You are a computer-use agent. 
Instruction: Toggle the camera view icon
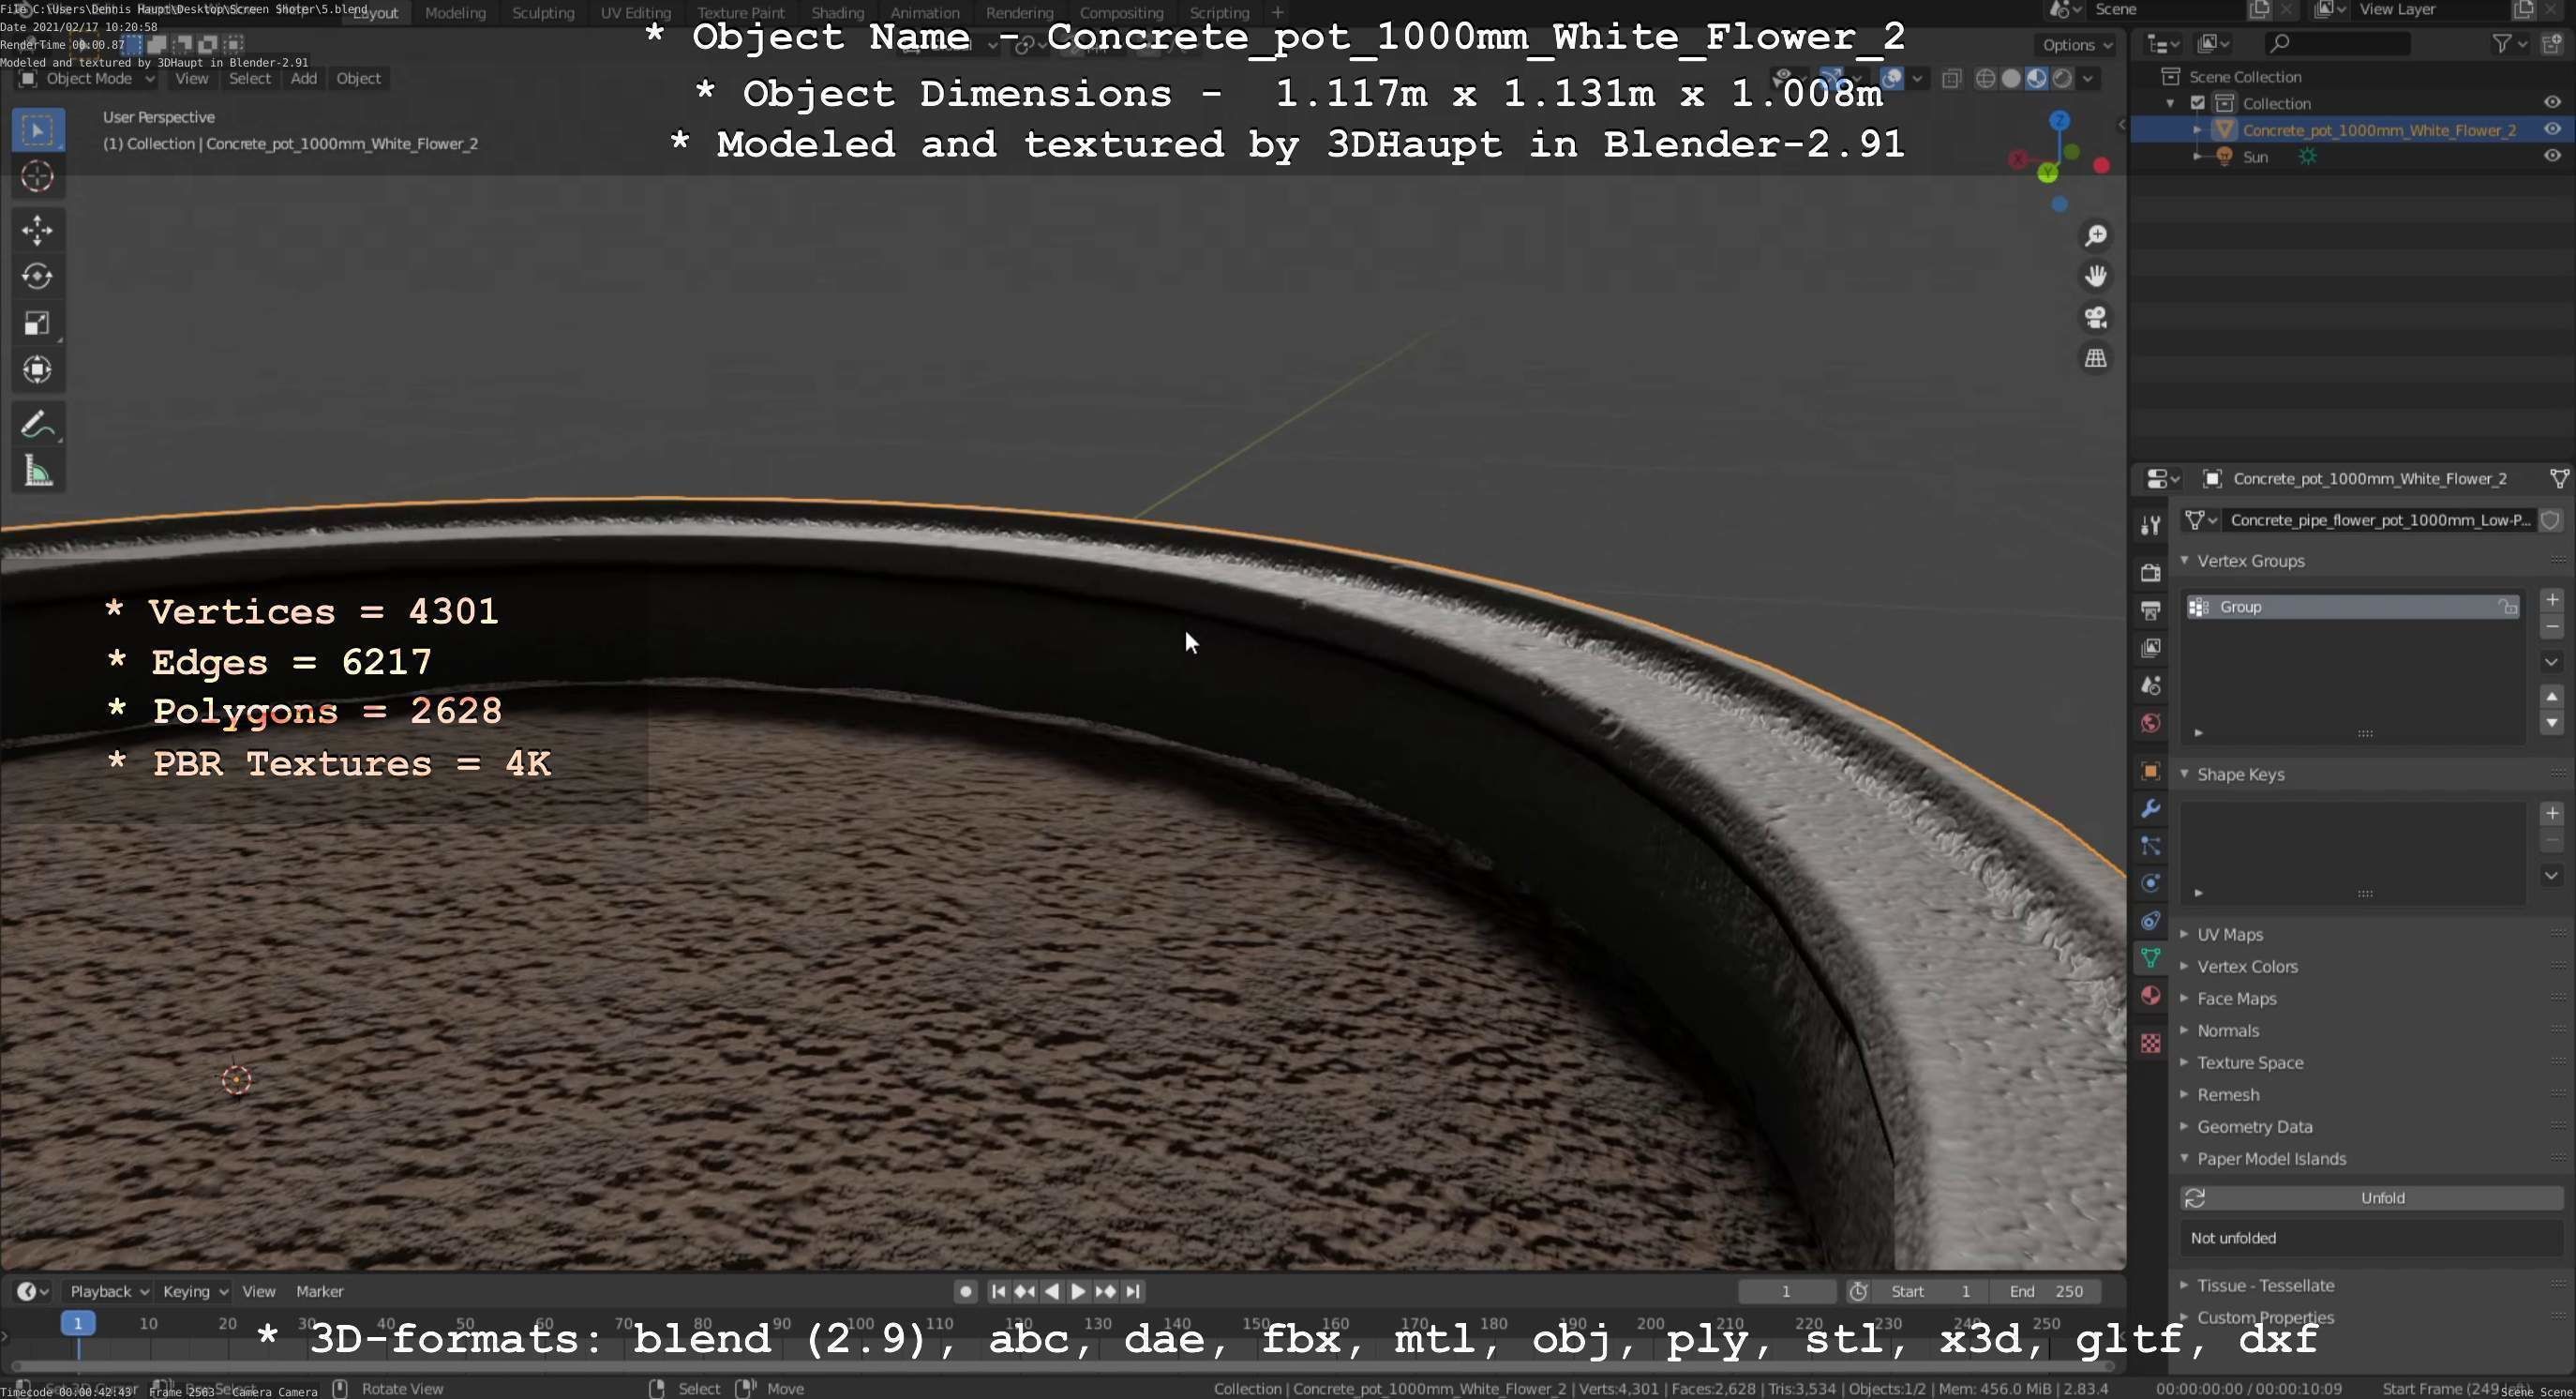[2095, 317]
